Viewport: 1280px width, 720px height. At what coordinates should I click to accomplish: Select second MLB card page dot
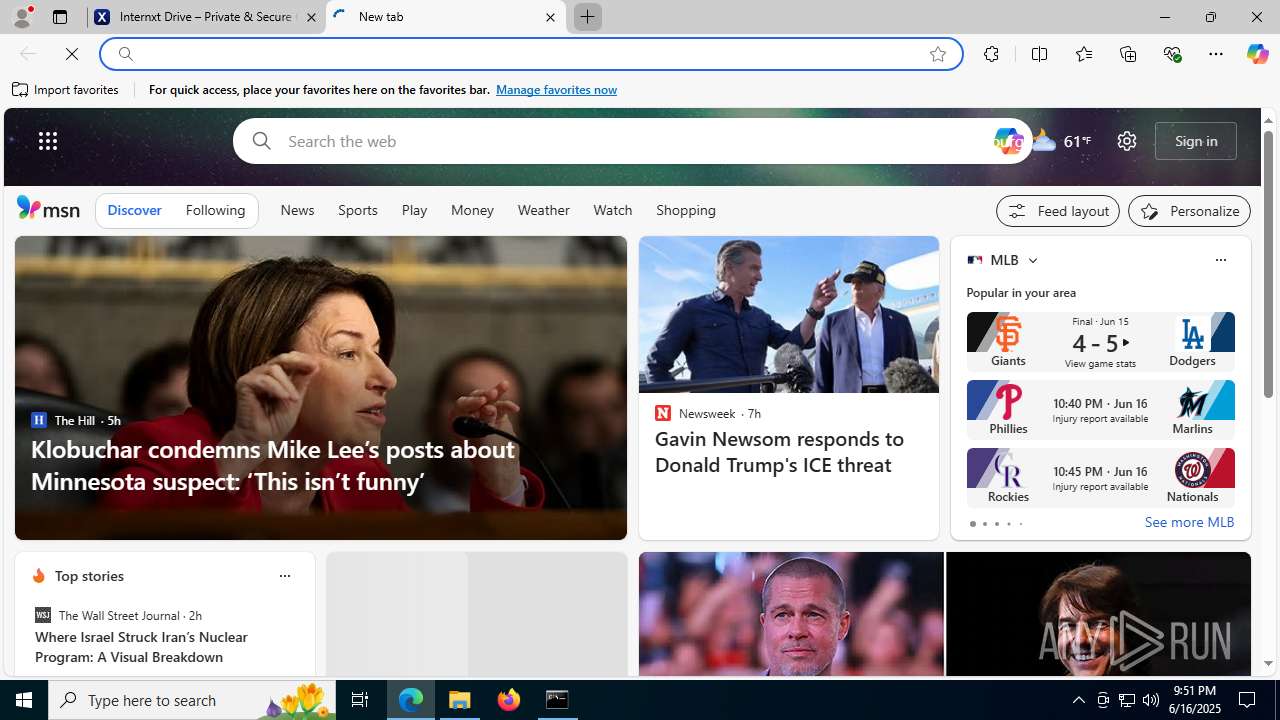click(984, 524)
